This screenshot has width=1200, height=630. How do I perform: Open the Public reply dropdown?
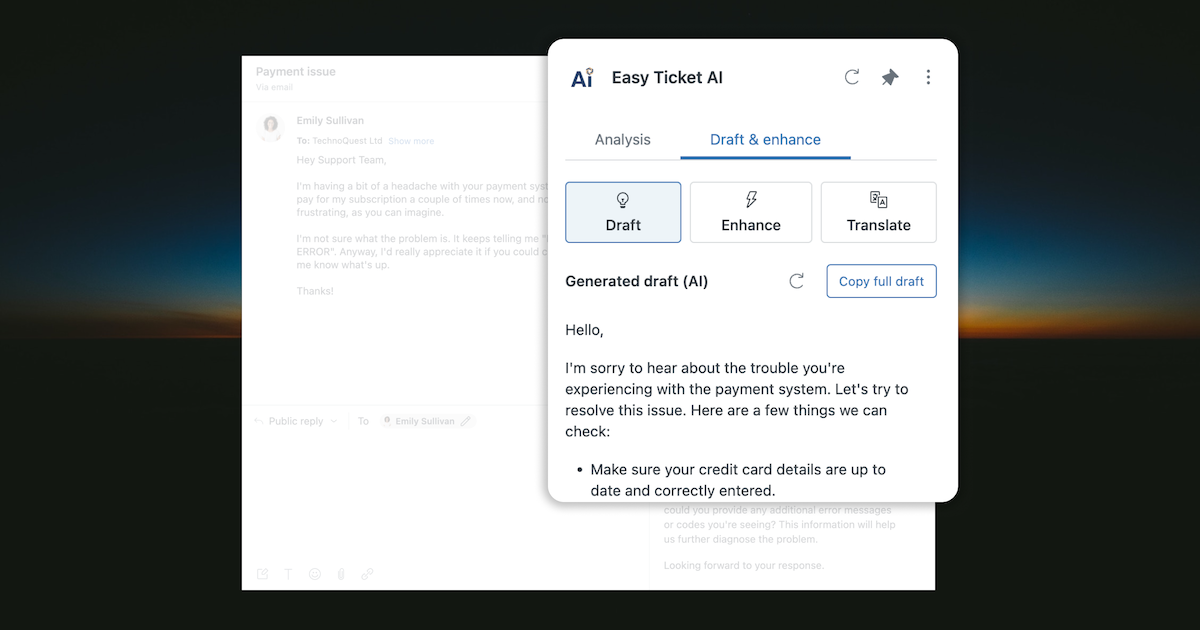click(x=296, y=420)
